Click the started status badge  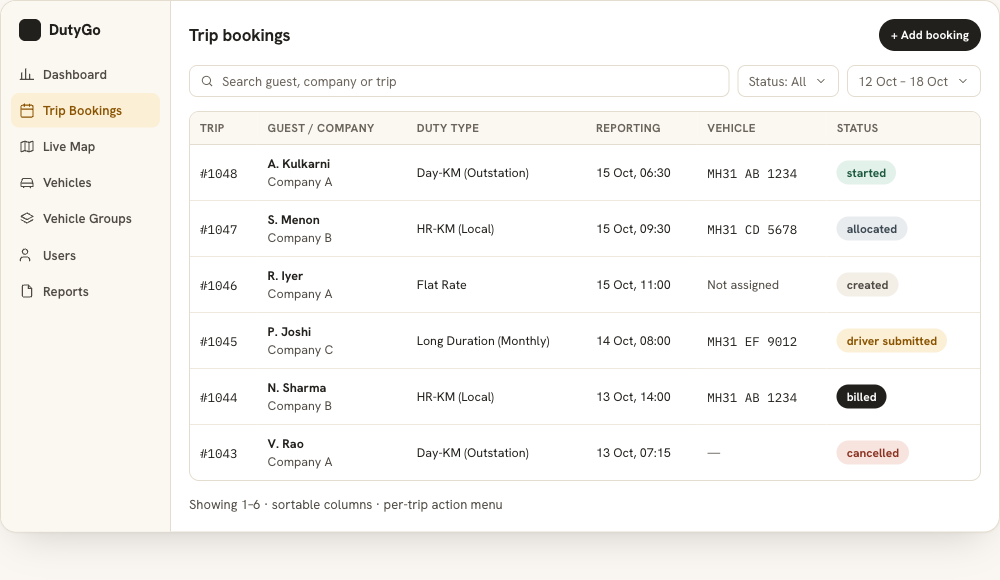coord(866,173)
